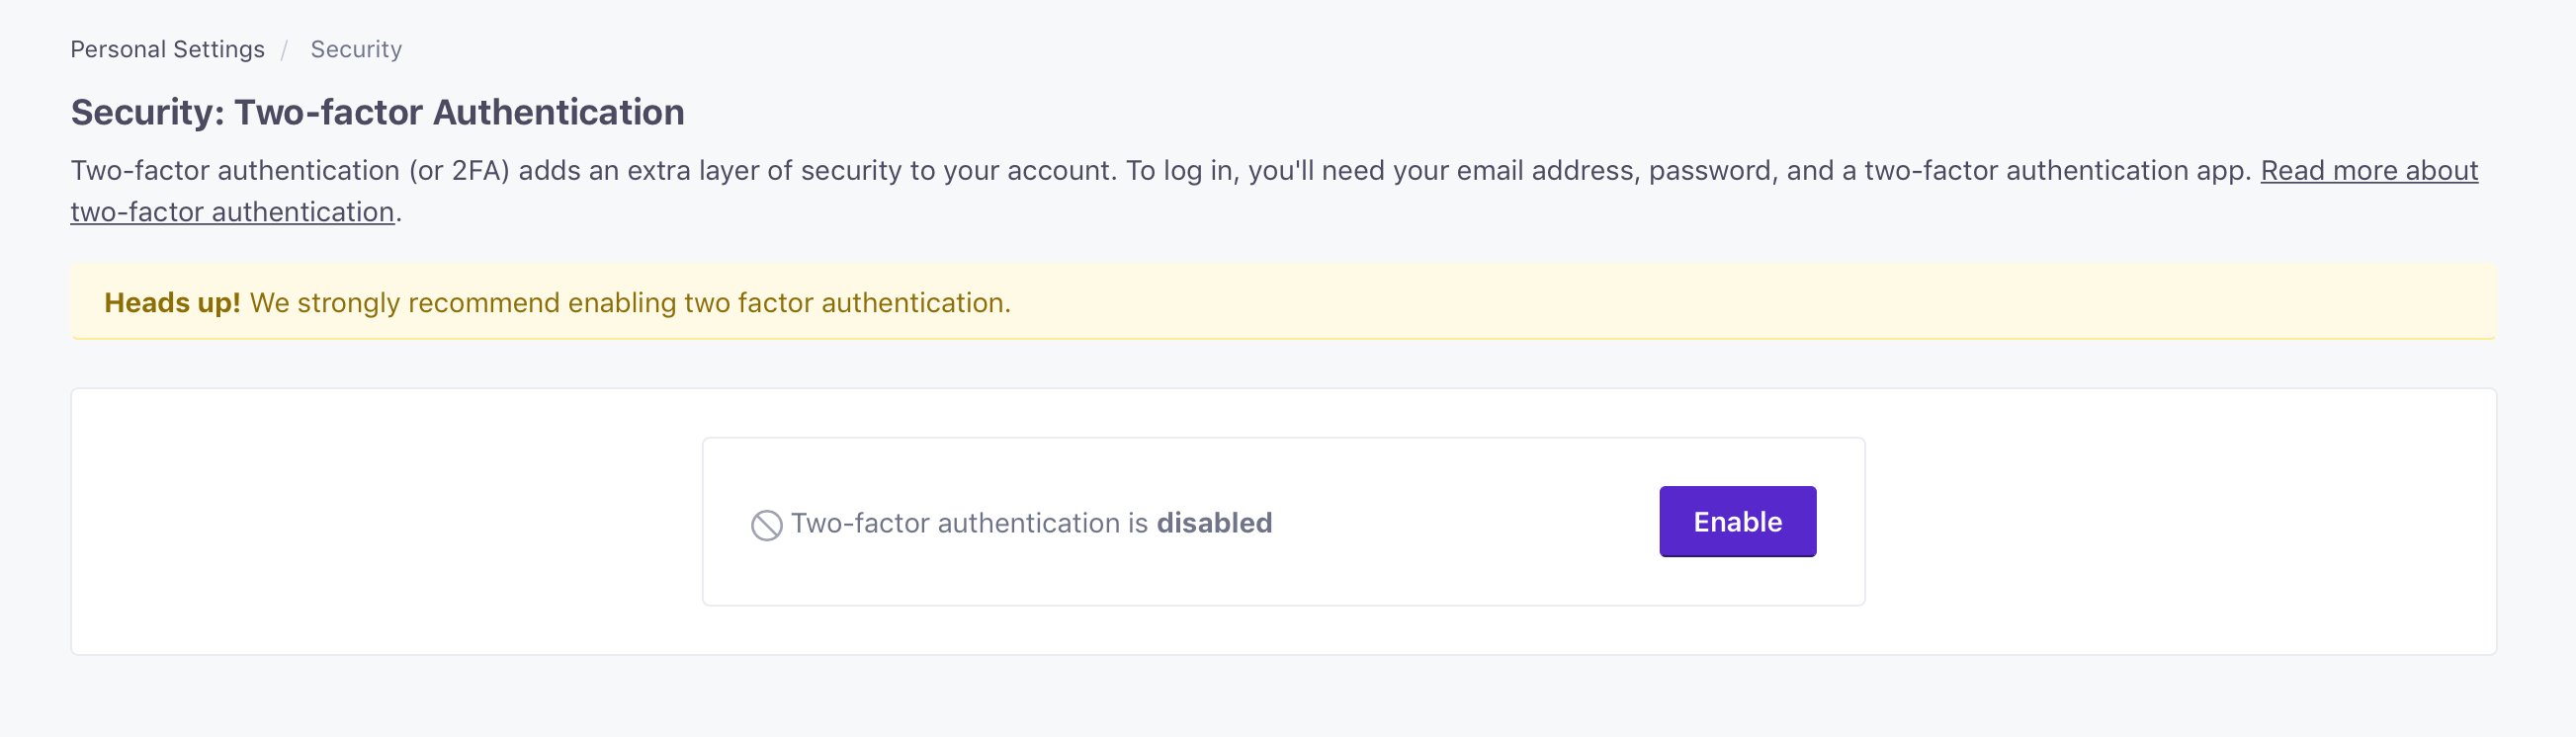The width and height of the screenshot is (2576, 737).
Task: Open the Personal Settings breadcrumb
Action: 167,49
